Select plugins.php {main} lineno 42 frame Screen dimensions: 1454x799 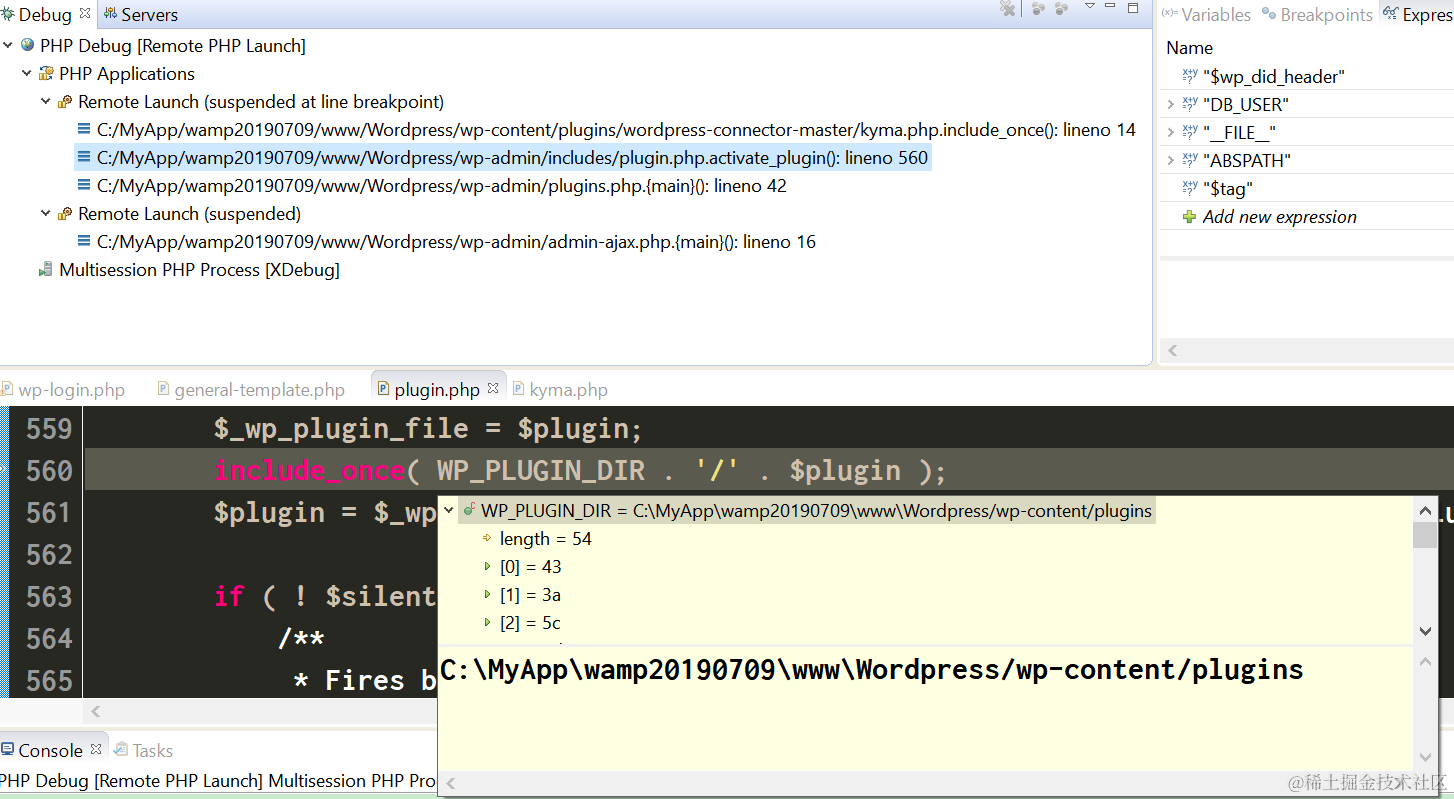click(441, 186)
